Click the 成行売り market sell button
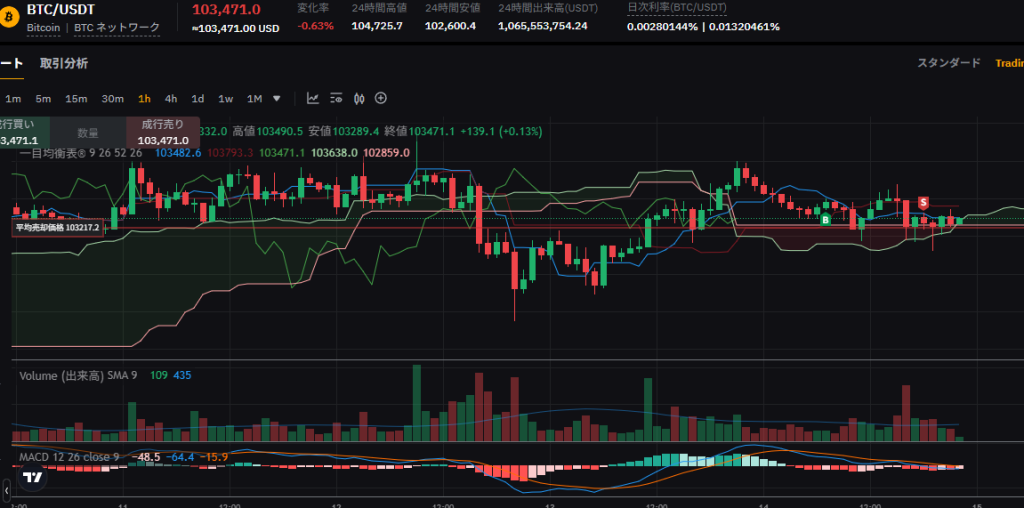This screenshot has width=1024, height=508. 163,132
